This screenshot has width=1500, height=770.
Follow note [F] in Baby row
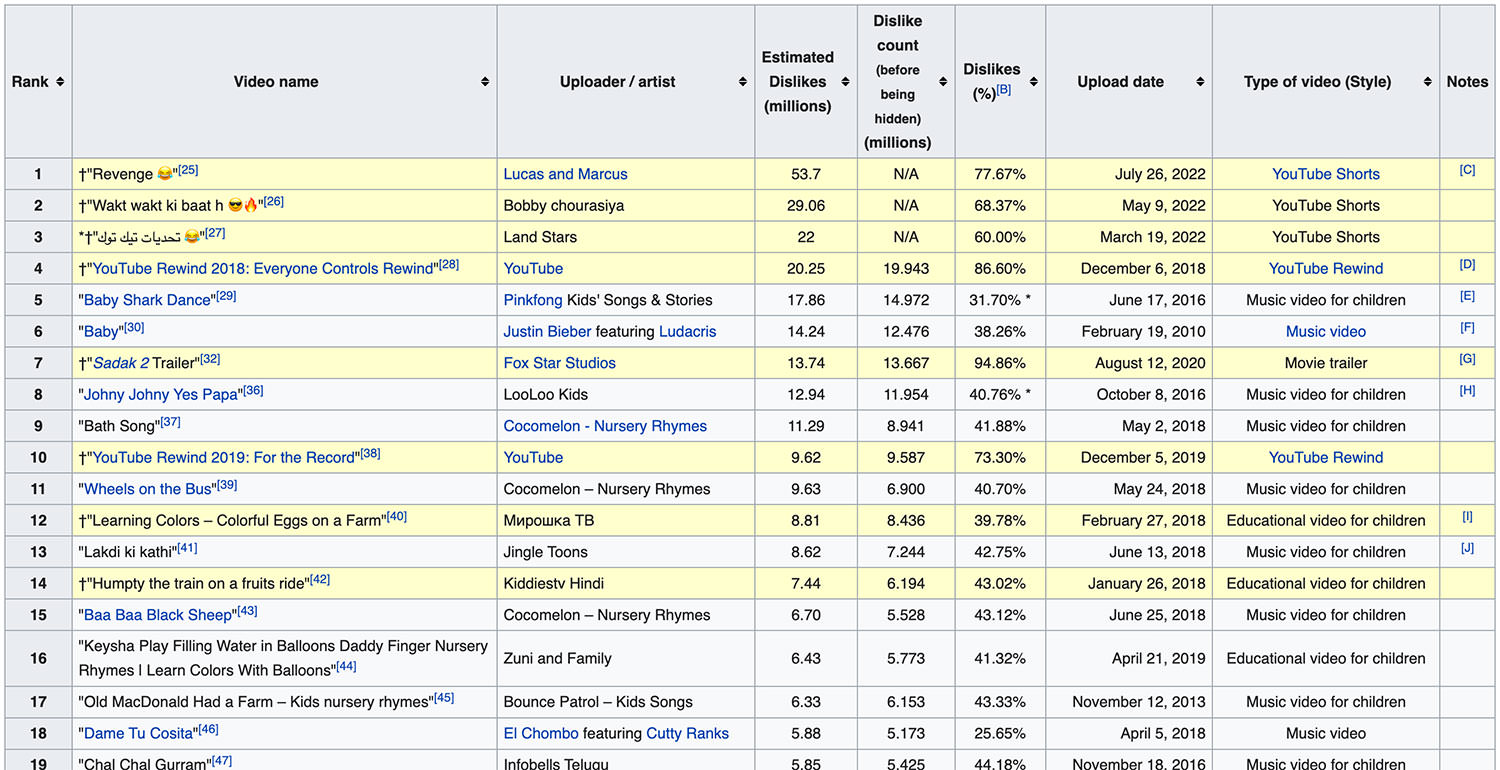(1467, 327)
